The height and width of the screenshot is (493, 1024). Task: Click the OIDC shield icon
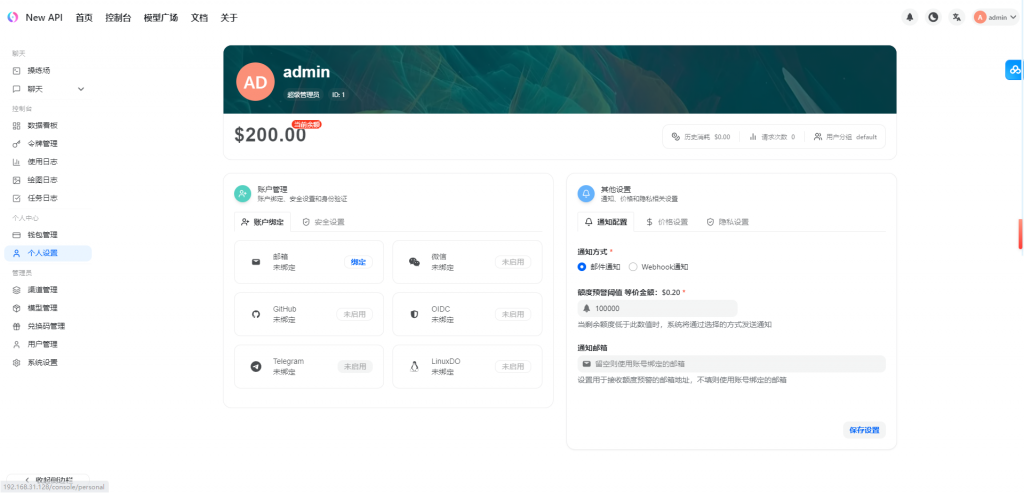[x=414, y=314]
